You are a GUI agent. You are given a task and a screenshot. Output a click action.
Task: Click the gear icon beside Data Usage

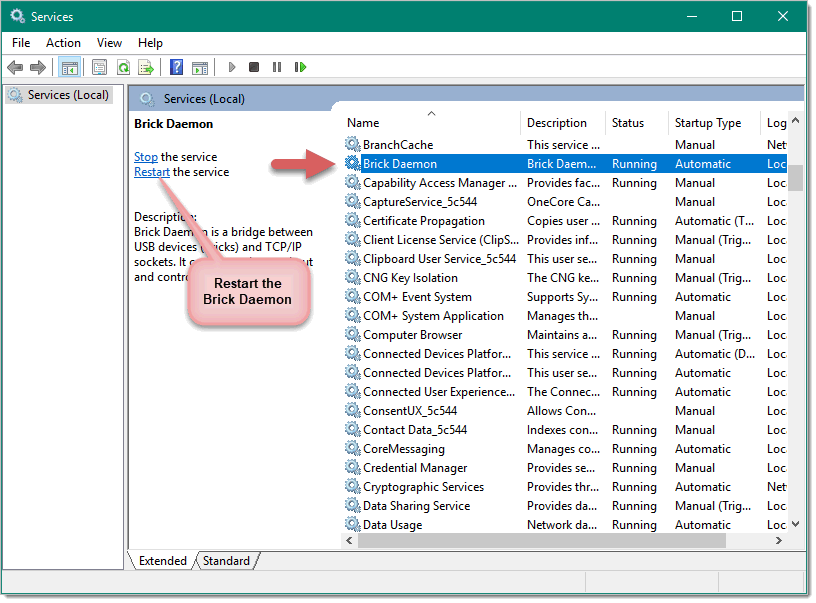coord(353,523)
